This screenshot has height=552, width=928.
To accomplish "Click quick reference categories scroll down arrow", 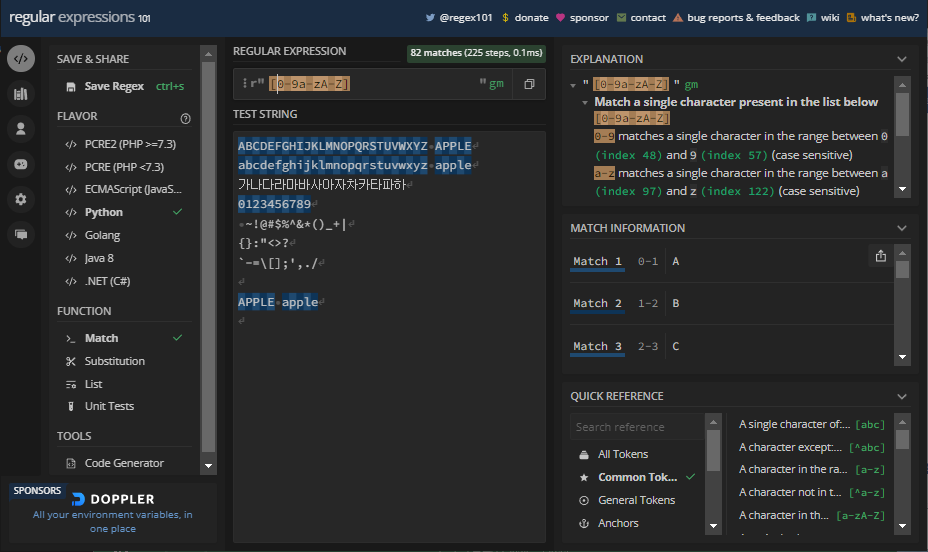I will (713, 526).
